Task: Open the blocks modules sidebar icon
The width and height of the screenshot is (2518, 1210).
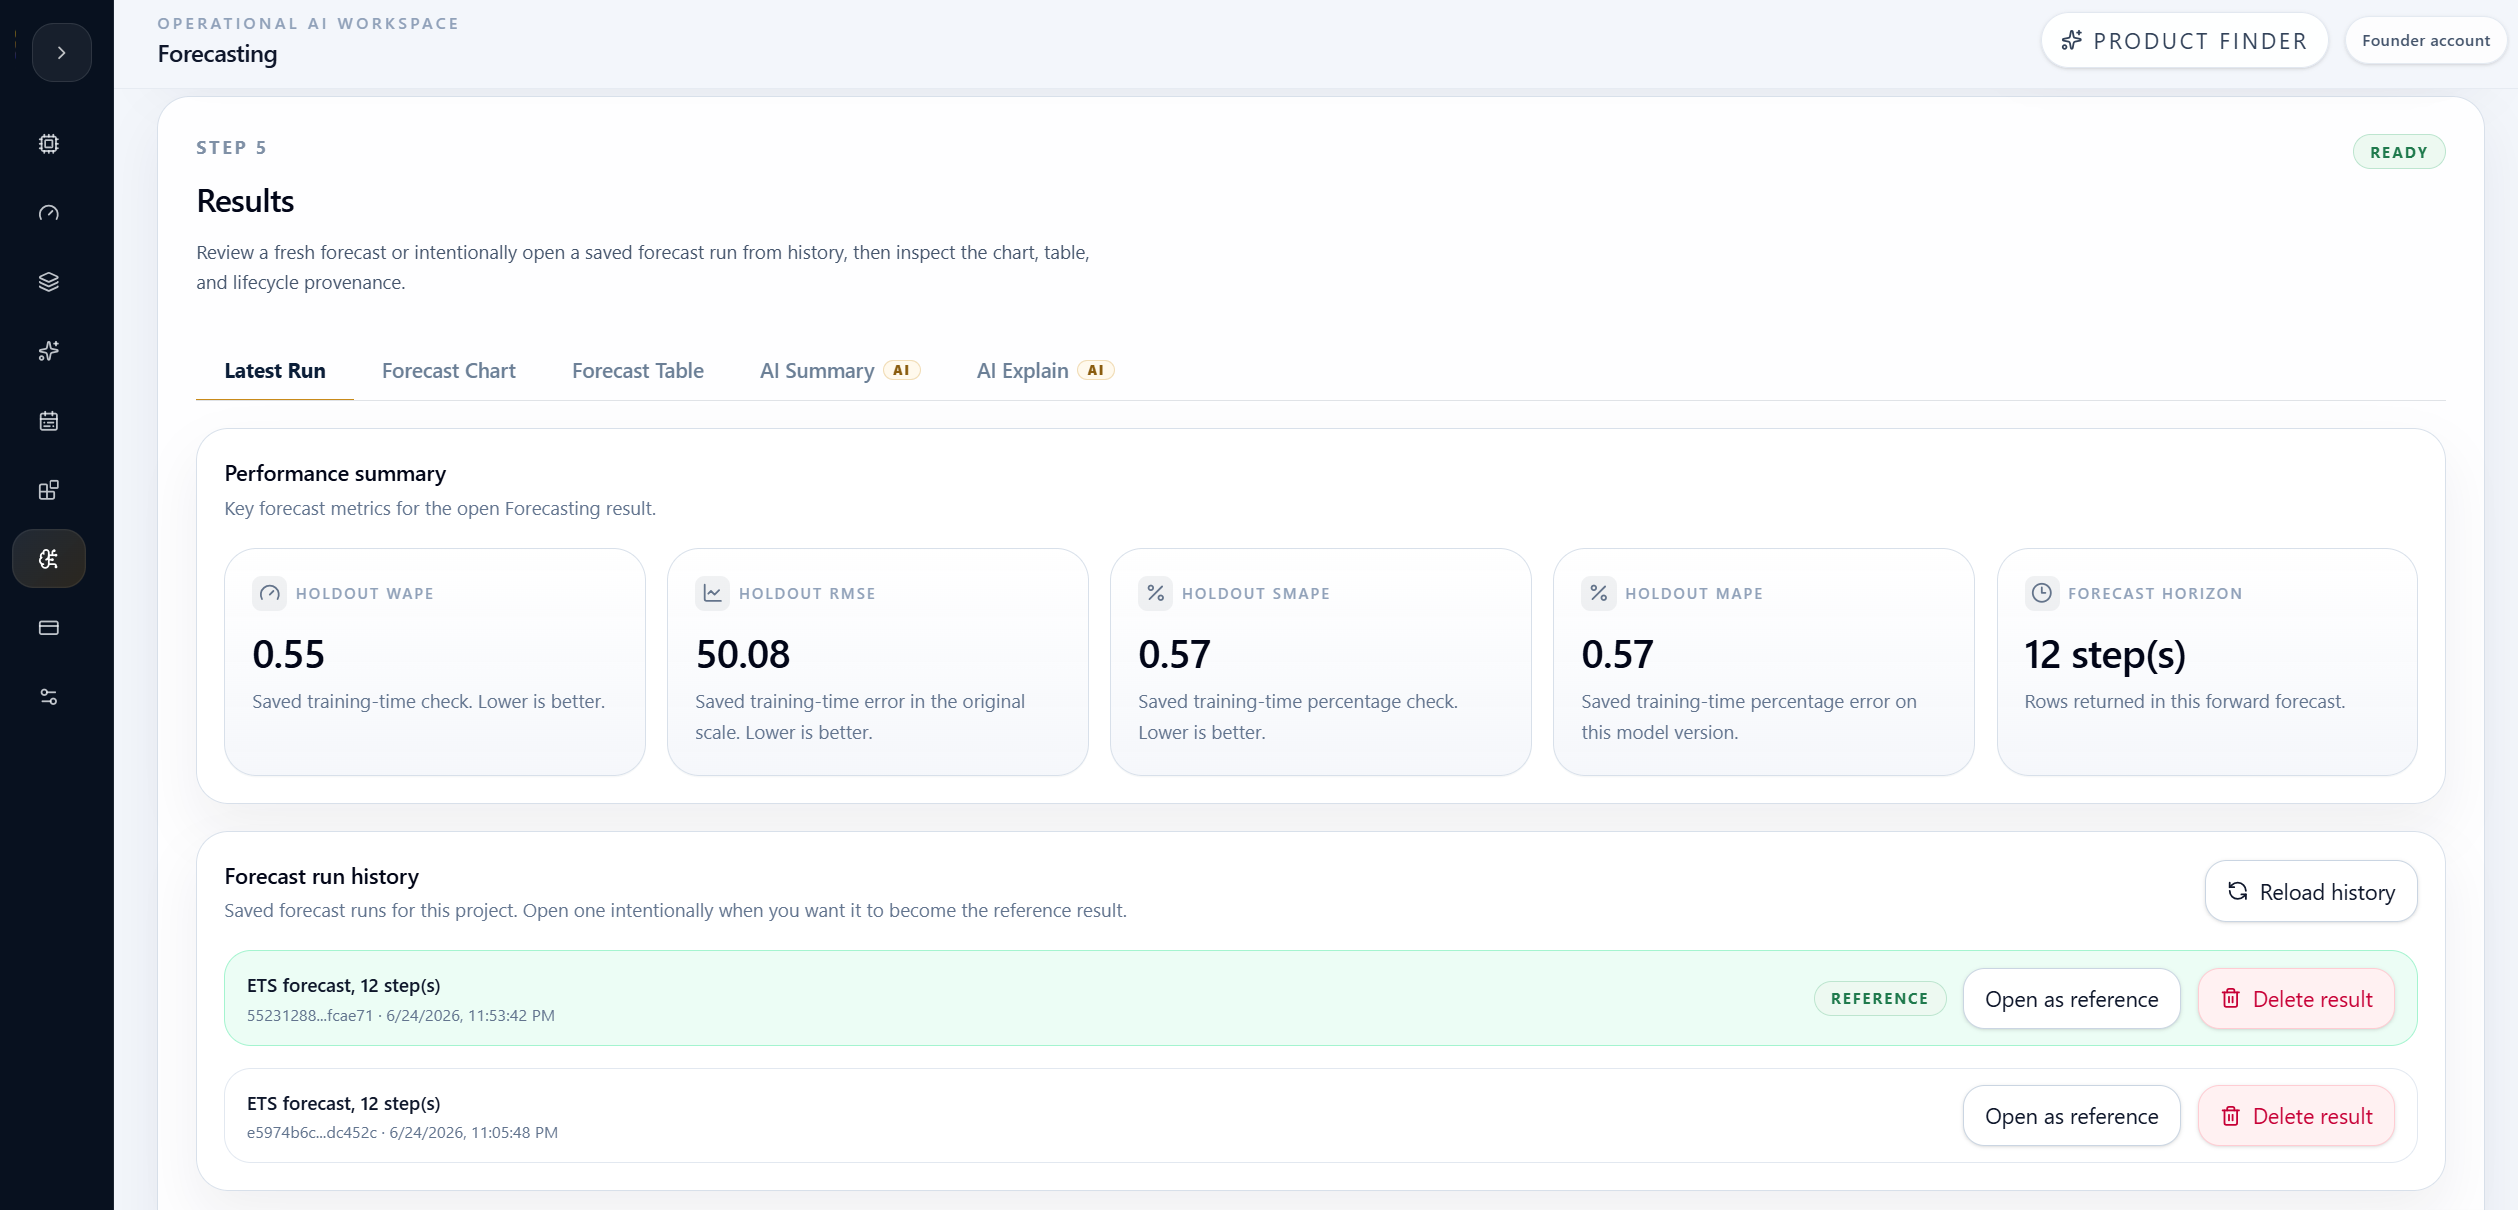Action: [49, 490]
